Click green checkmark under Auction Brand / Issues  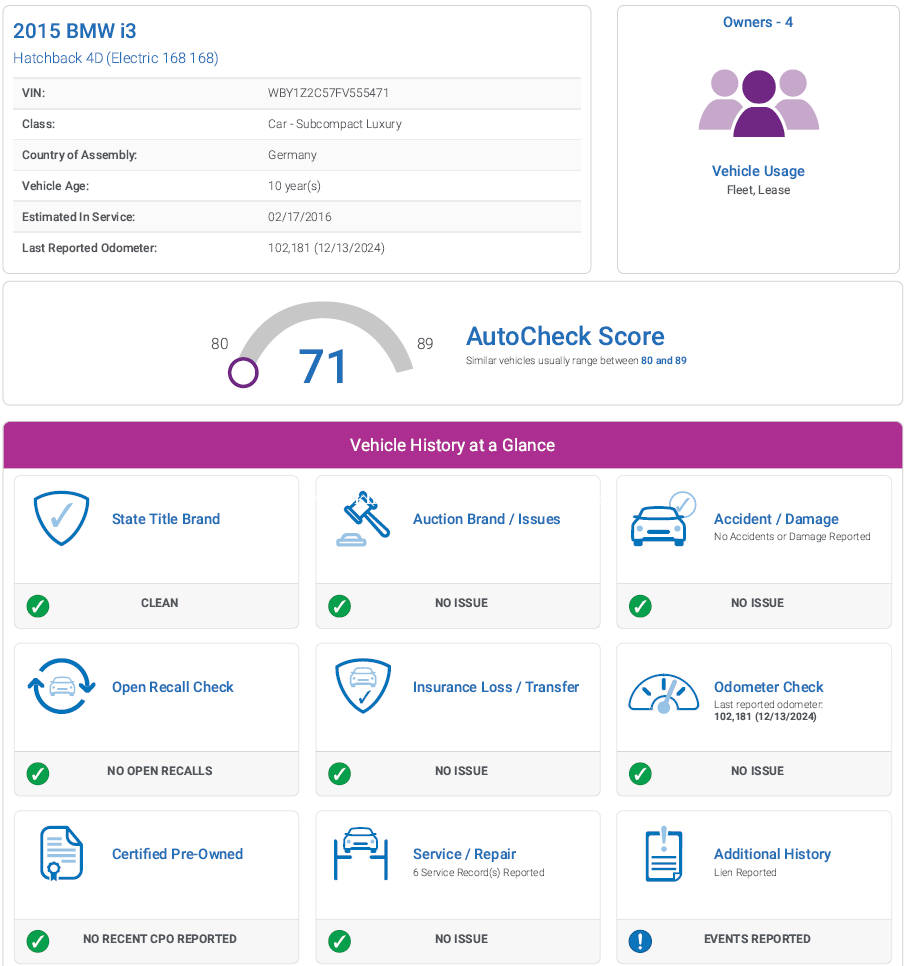click(339, 606)
